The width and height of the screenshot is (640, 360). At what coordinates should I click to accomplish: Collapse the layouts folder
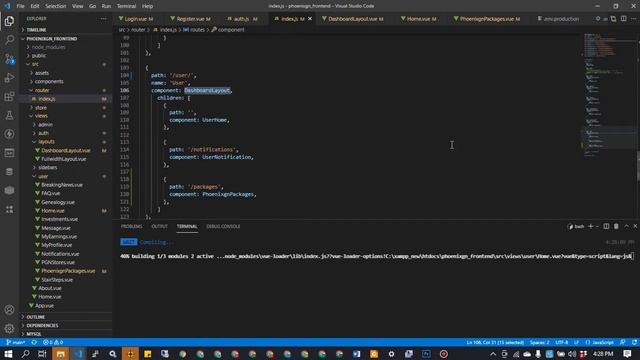pos(46,142)
